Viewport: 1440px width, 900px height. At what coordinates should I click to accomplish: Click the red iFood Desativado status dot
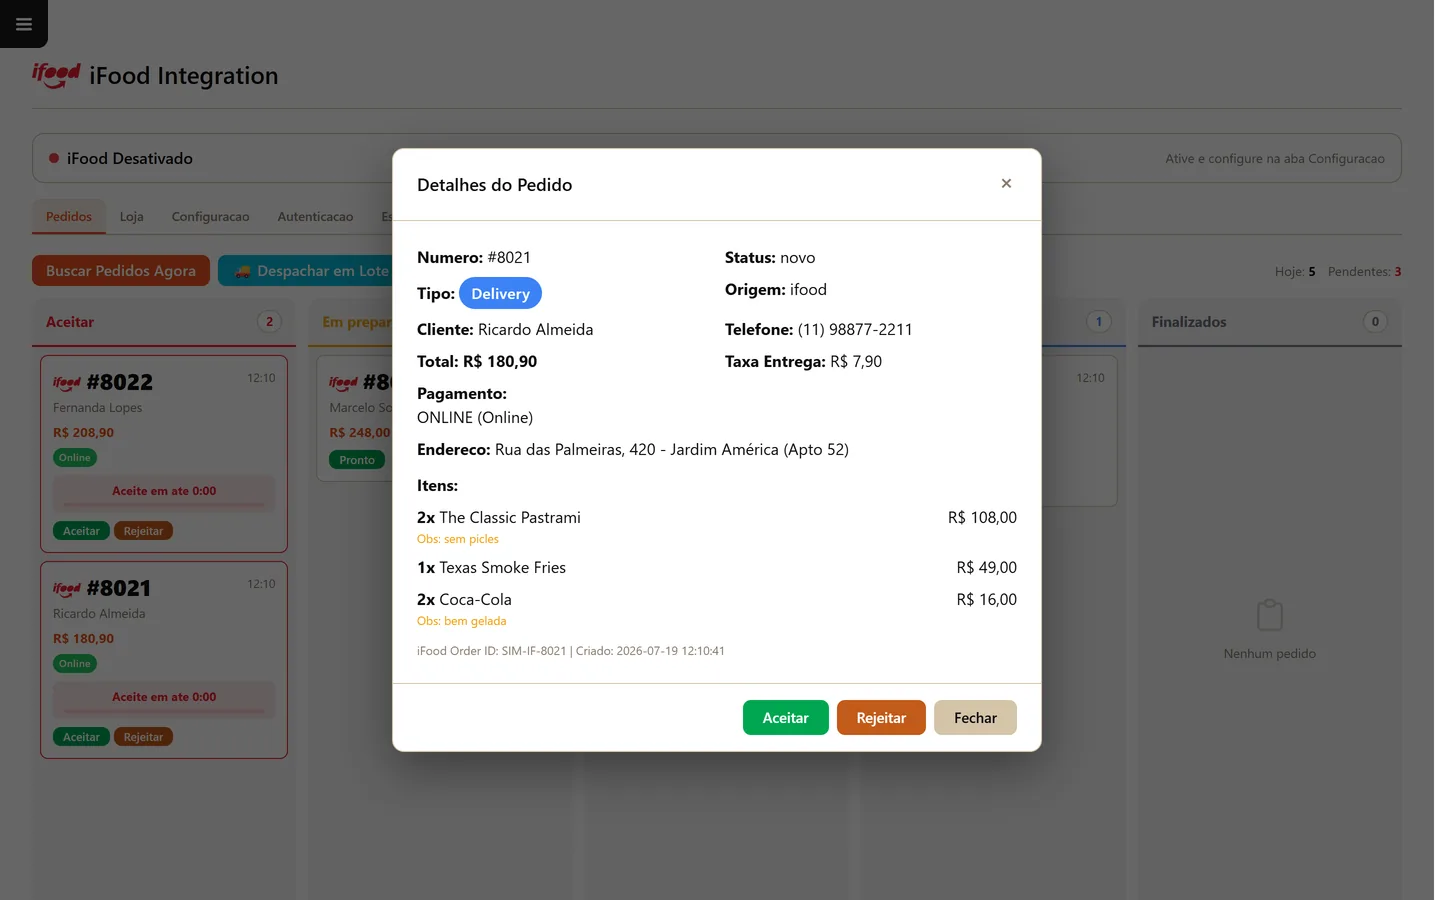pyautogui.click(x=54, y=158)
